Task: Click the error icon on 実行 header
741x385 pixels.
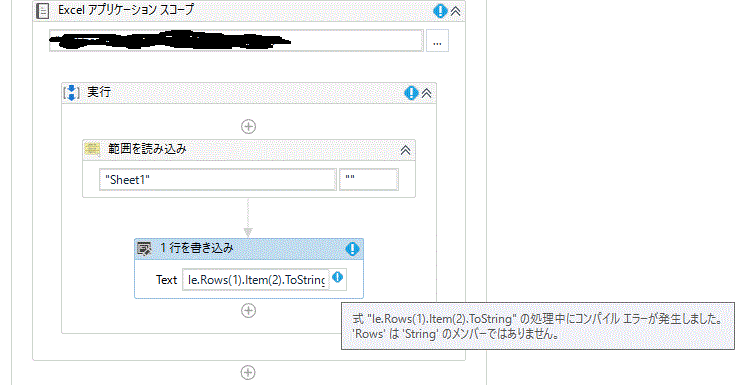Action: [x=411, y=93]
